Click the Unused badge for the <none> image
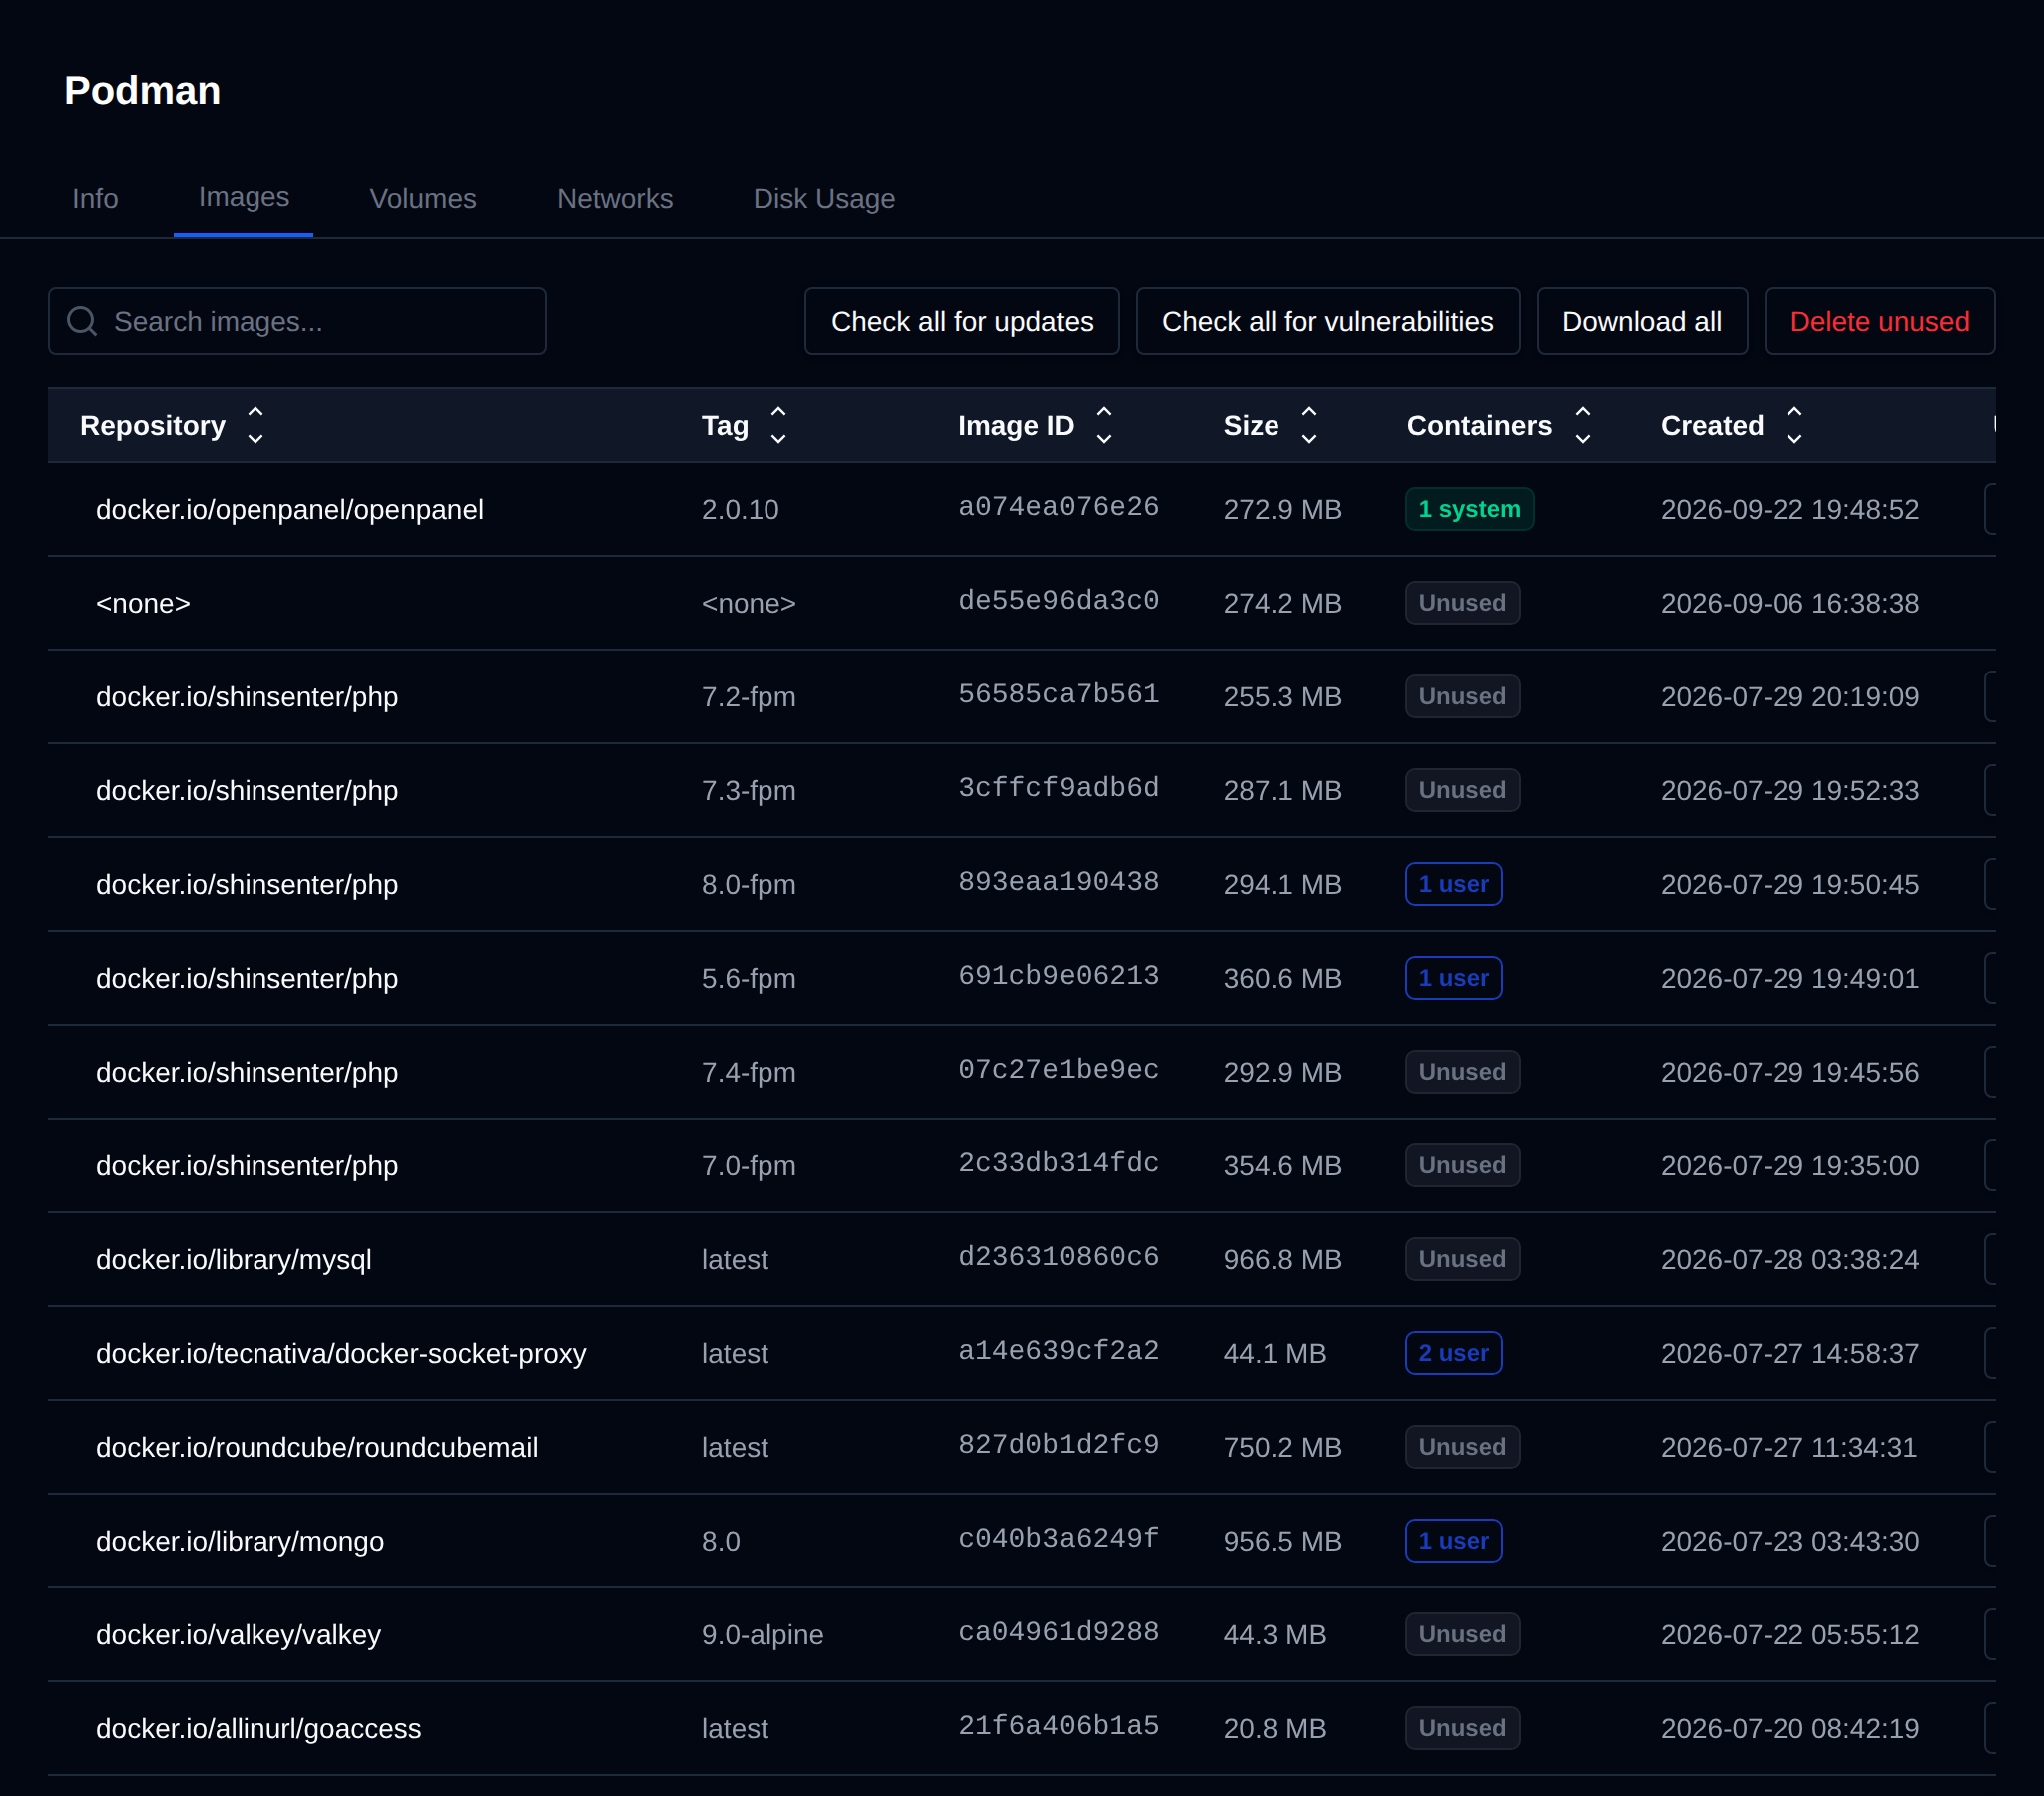Image resolution: width=2044 pixels, height=1796 pixels. (x=1462, y=603)
